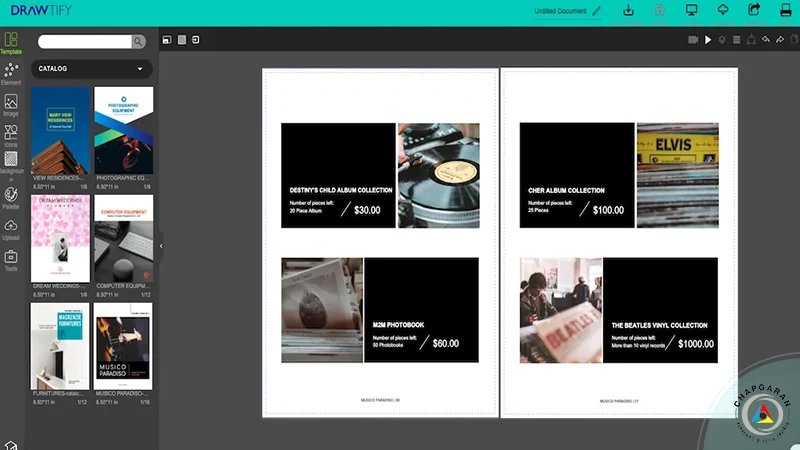This screenshot has width=800, height=450.
Task: Select the photo beside the M2M Photobook panel
Action: pos(322,310)
